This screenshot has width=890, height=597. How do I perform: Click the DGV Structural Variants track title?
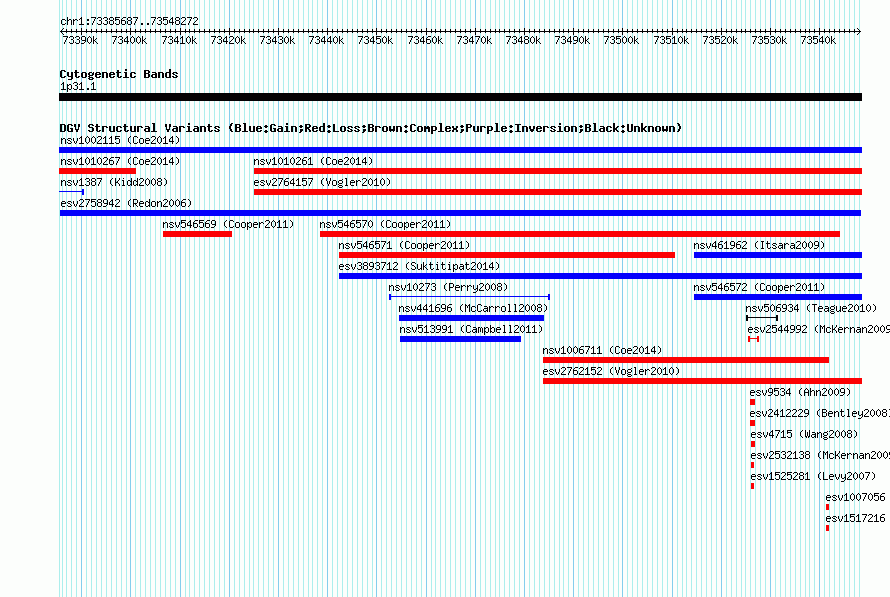[371, 128]
